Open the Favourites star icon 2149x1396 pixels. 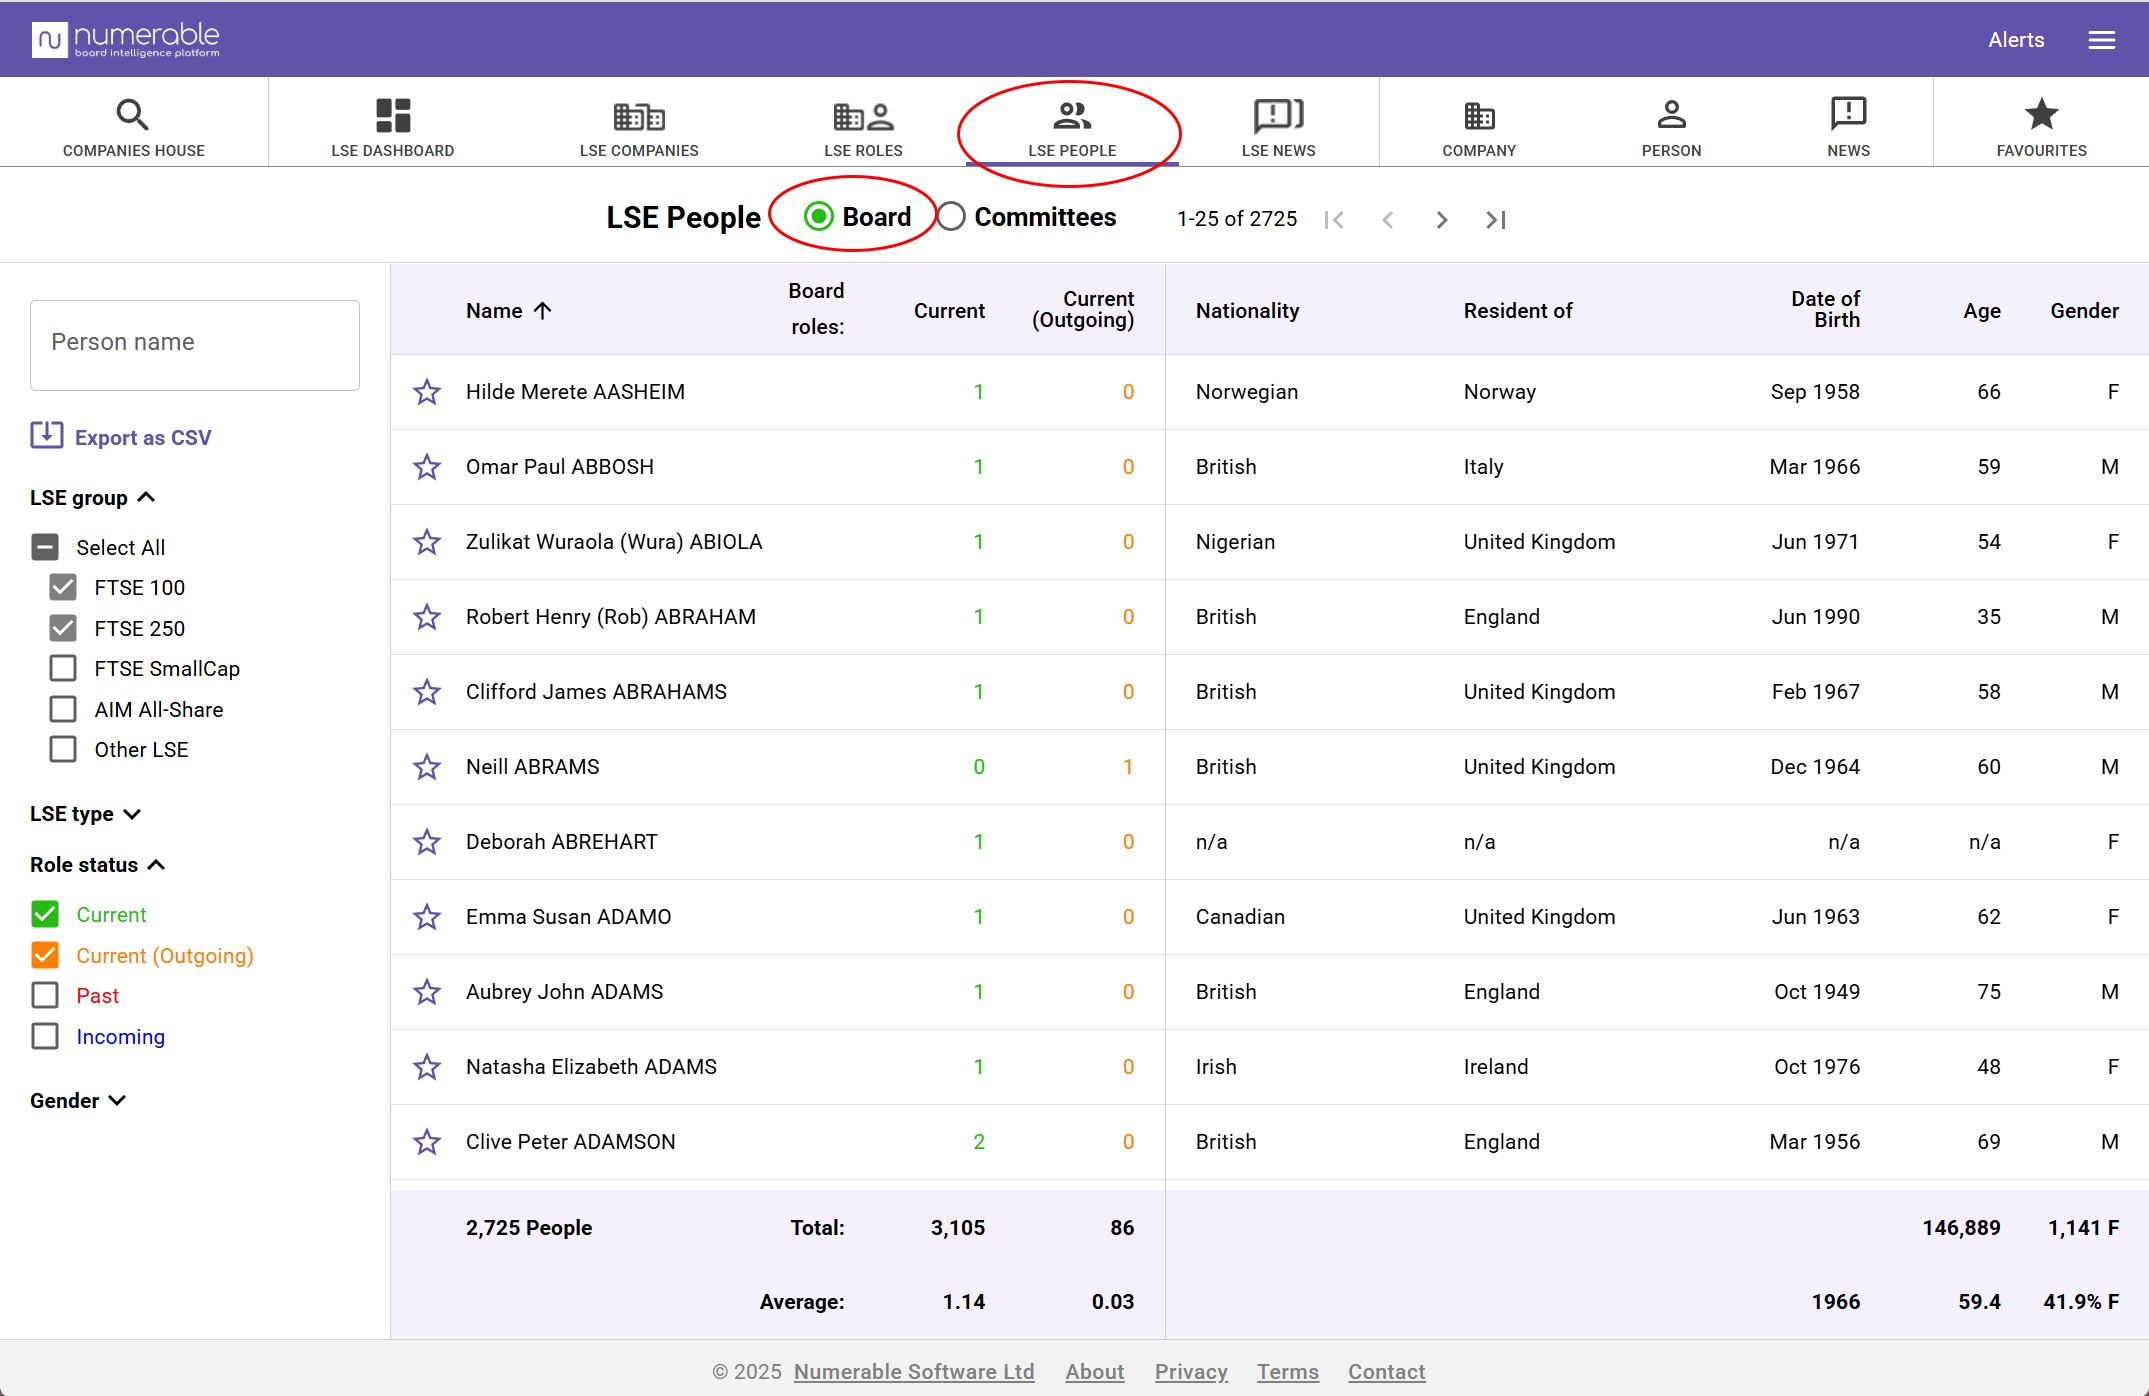point(2040,115)
